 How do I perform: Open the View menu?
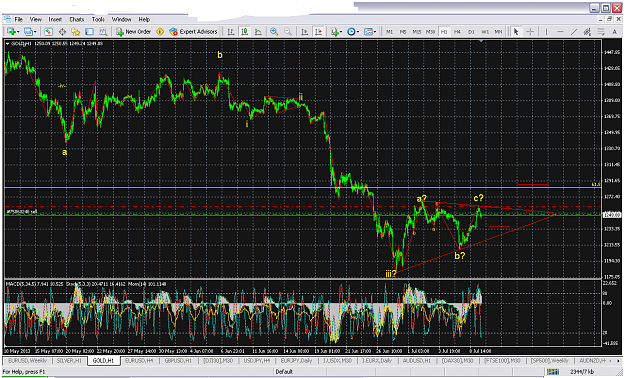[x=35, y=19]
